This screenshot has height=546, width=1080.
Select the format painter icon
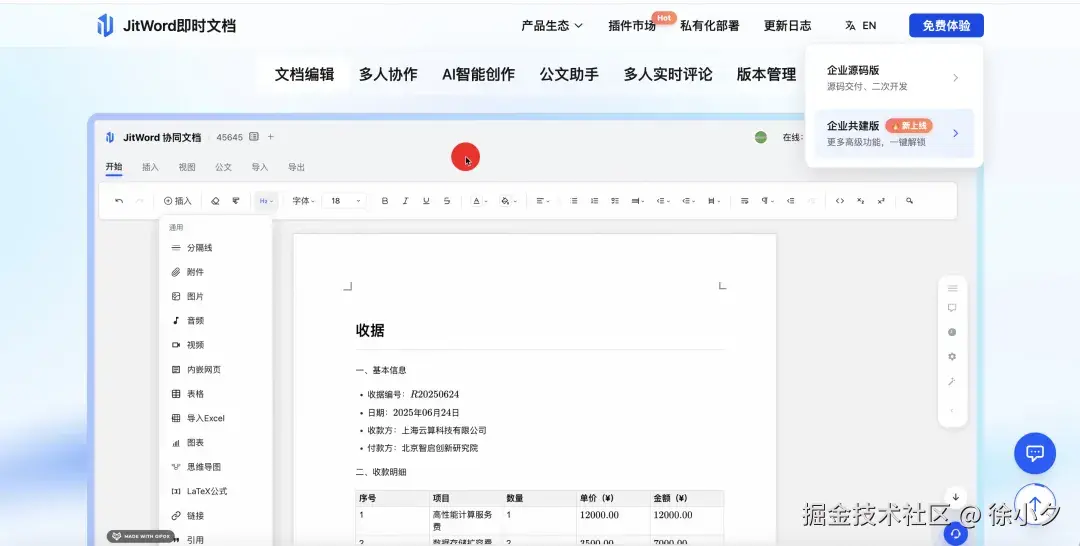pos(236,201)
